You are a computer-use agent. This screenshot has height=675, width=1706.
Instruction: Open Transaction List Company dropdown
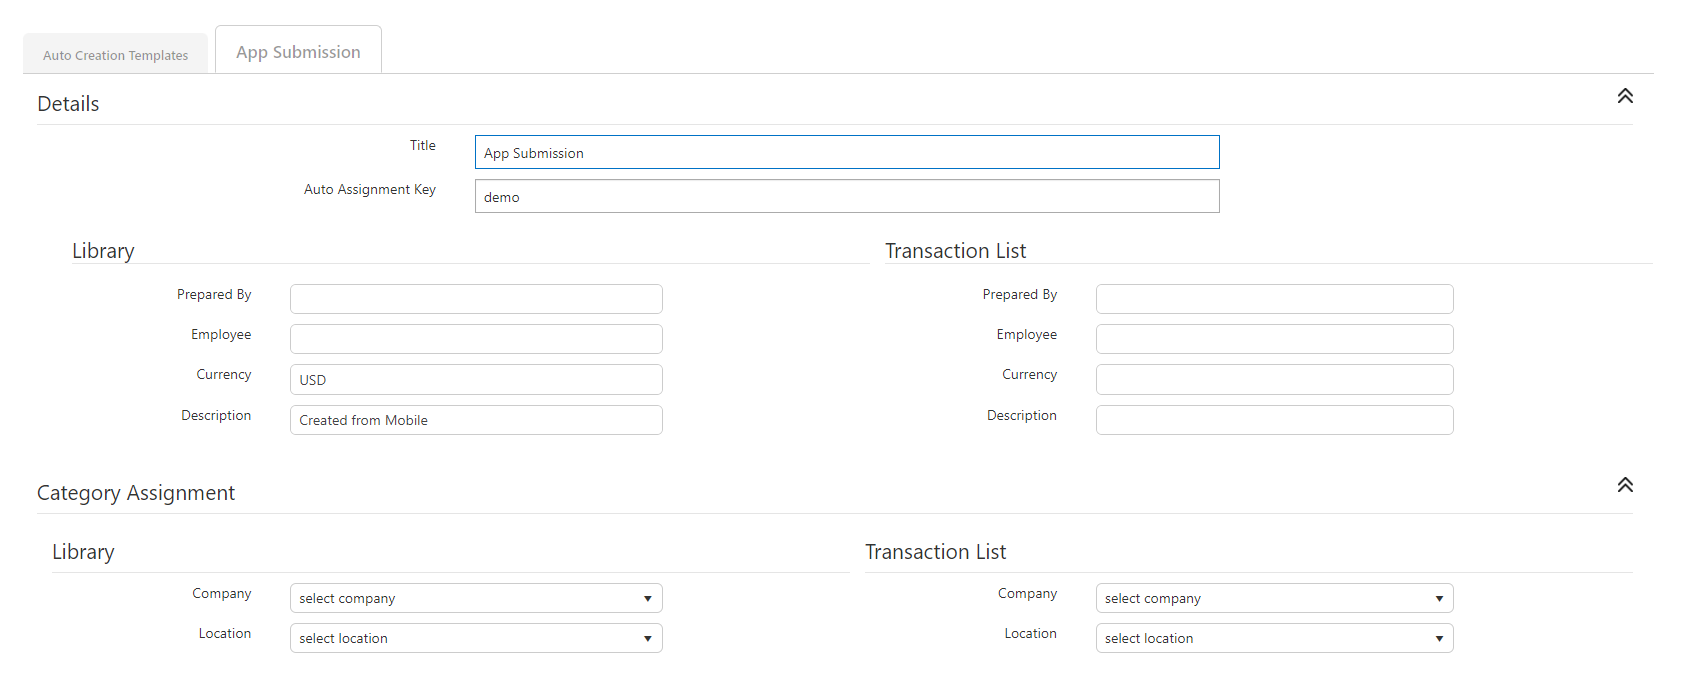click(1274, 598)
